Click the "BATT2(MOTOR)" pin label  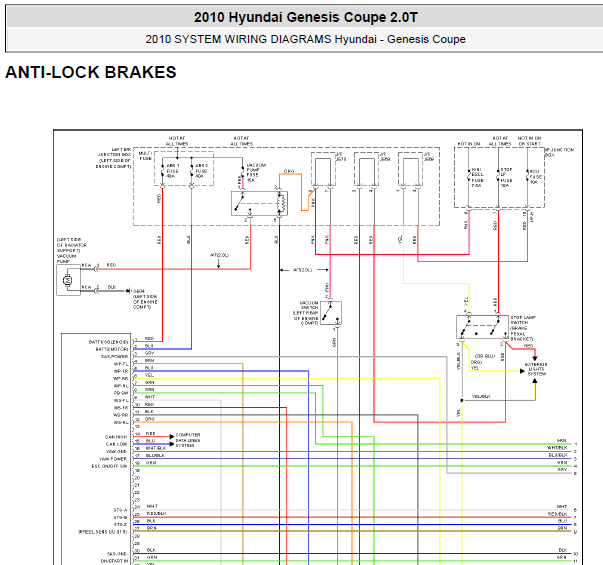(112, 349)
